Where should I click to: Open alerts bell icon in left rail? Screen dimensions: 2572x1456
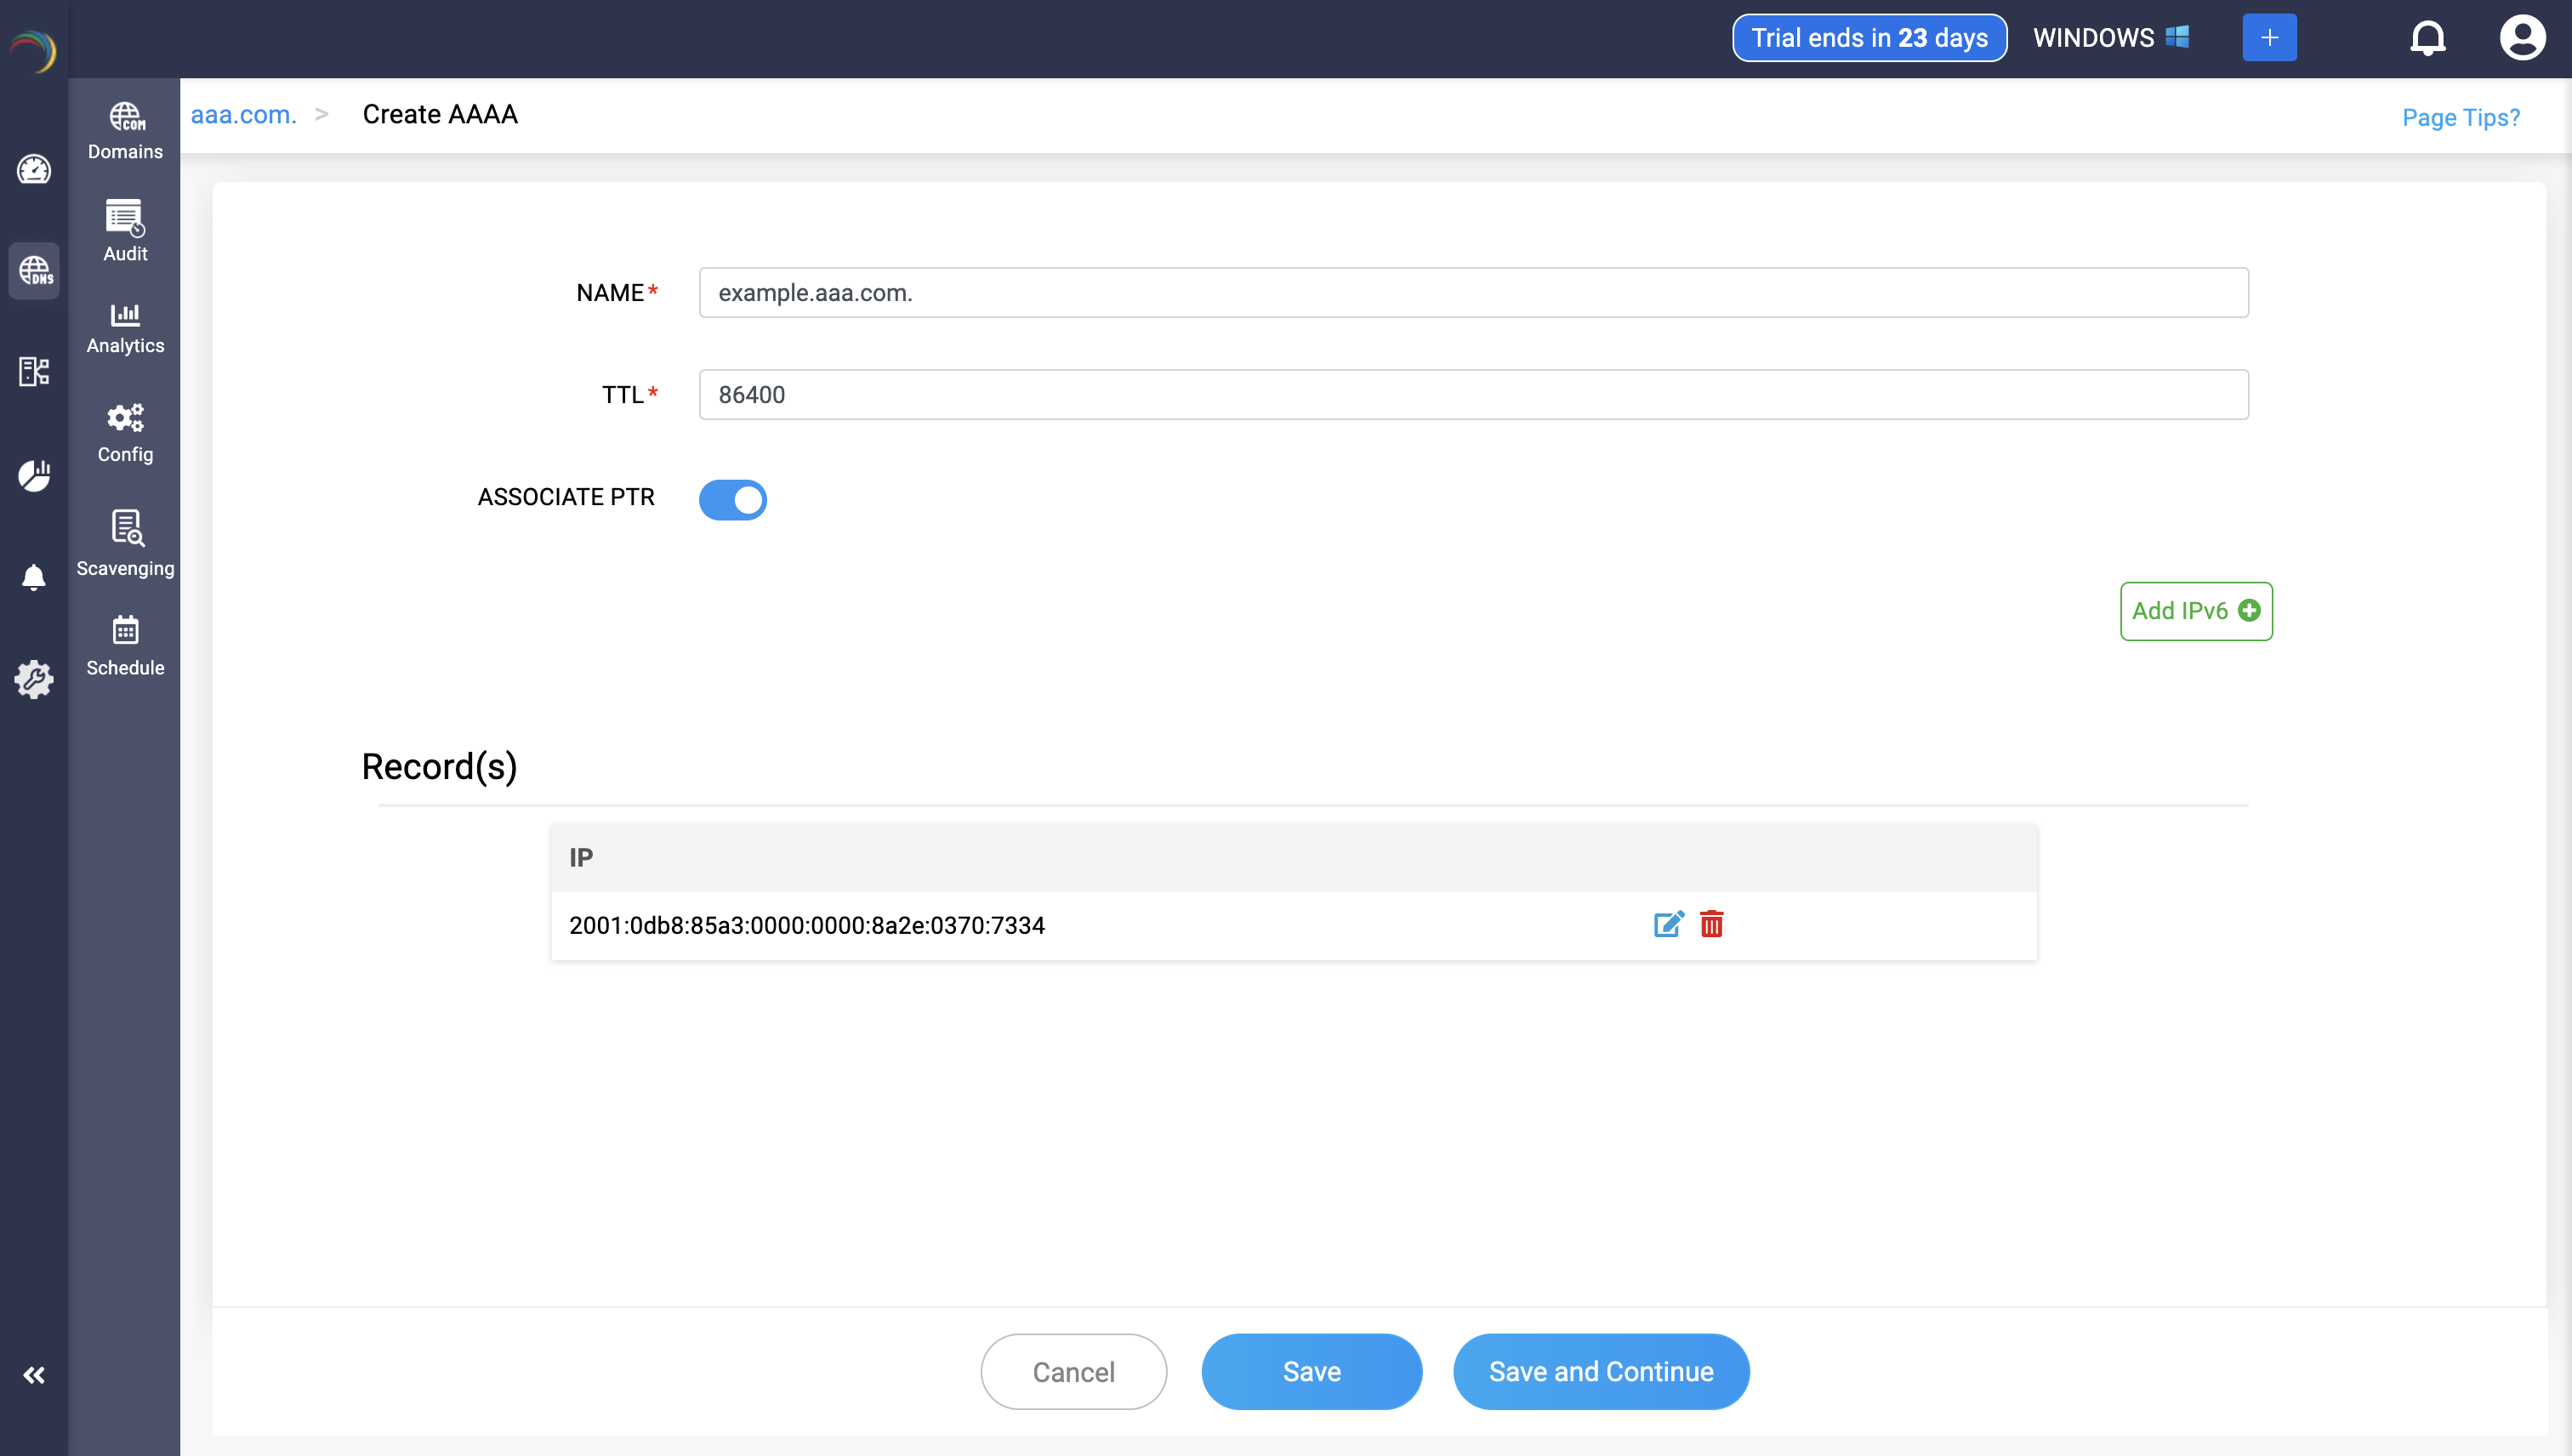click(x=34, y=577)
